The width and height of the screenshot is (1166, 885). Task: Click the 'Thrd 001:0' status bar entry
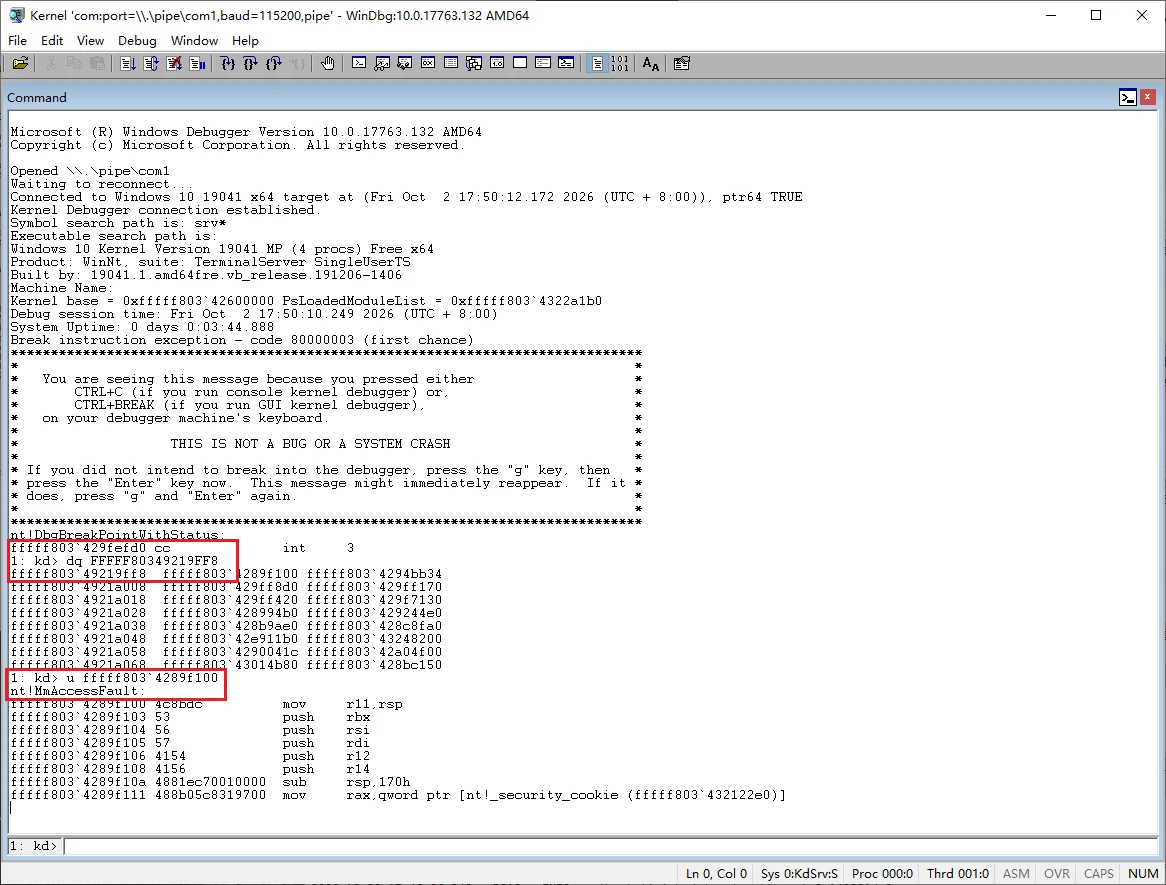[x=958, y=873]
